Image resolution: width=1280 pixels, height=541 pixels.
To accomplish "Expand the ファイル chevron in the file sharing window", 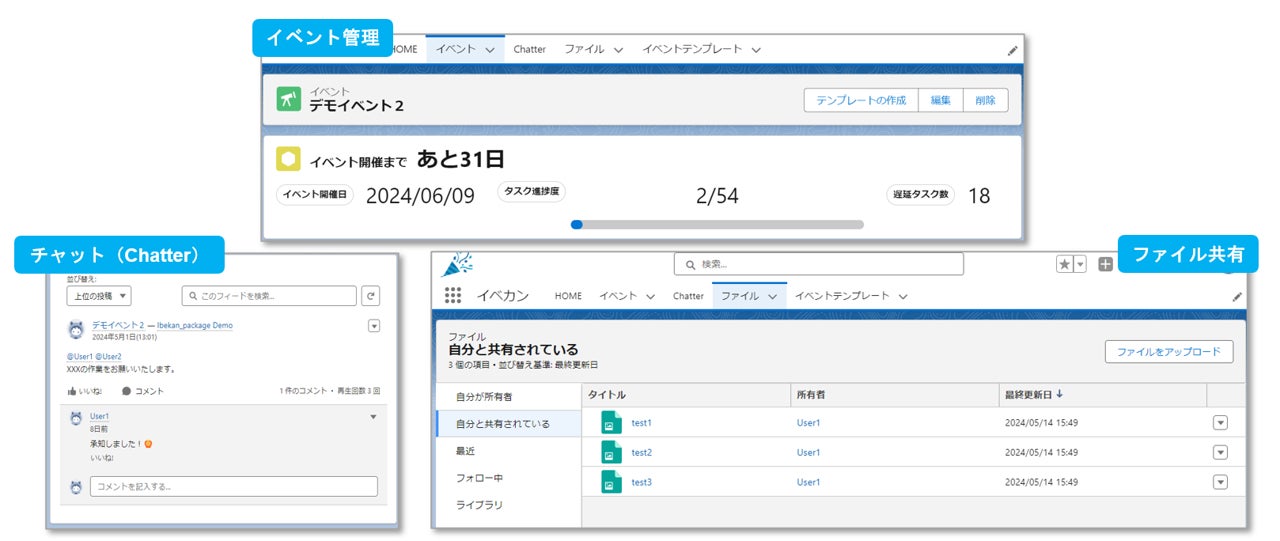I will pyautogui.click(x=772, y=297).
